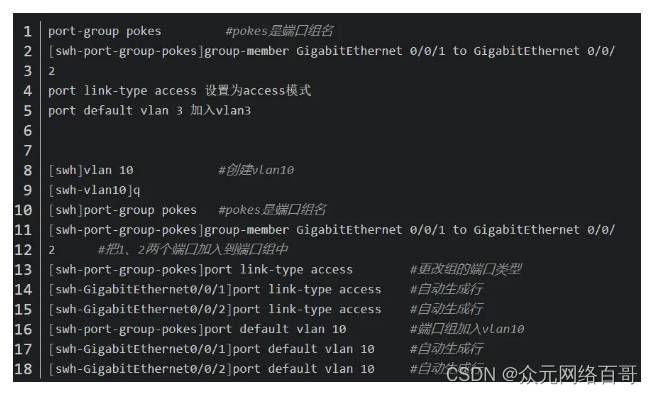Viewport: 654px width, 394px height.
Task: Click GigabitEthernet0/0/2 default vlan line 18
Action: (211, 369)
